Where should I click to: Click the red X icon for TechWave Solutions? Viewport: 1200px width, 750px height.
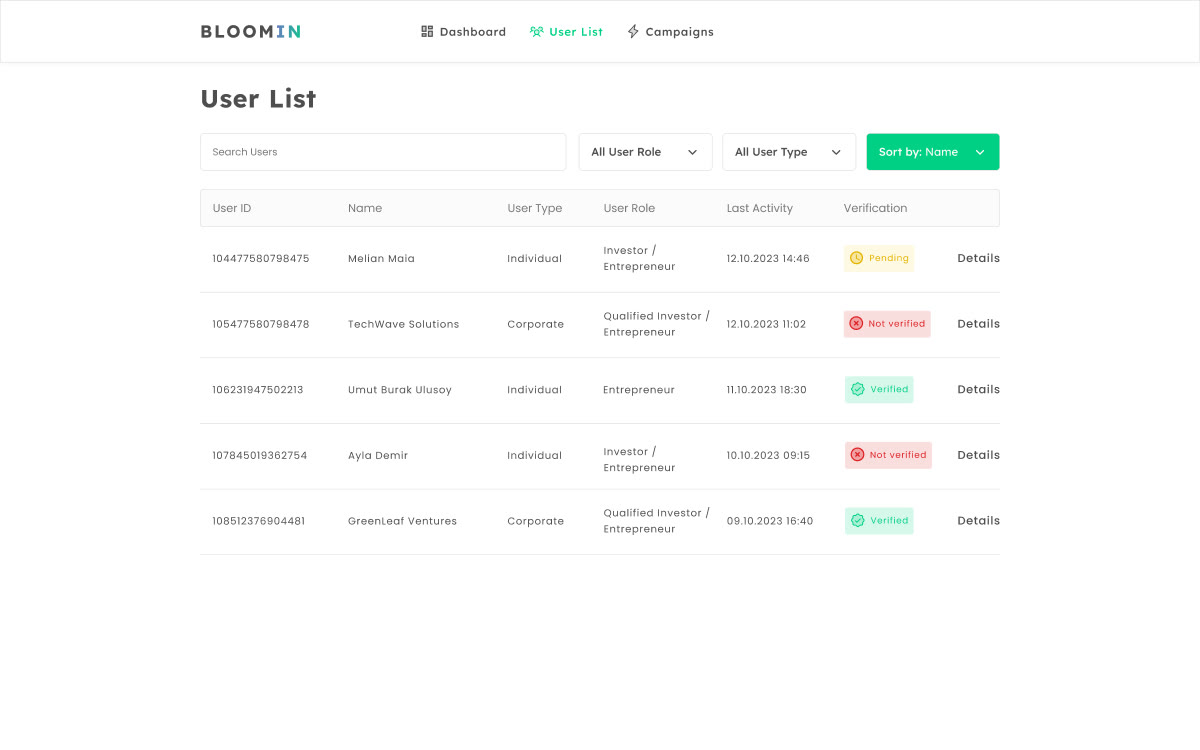coord(856,324)
